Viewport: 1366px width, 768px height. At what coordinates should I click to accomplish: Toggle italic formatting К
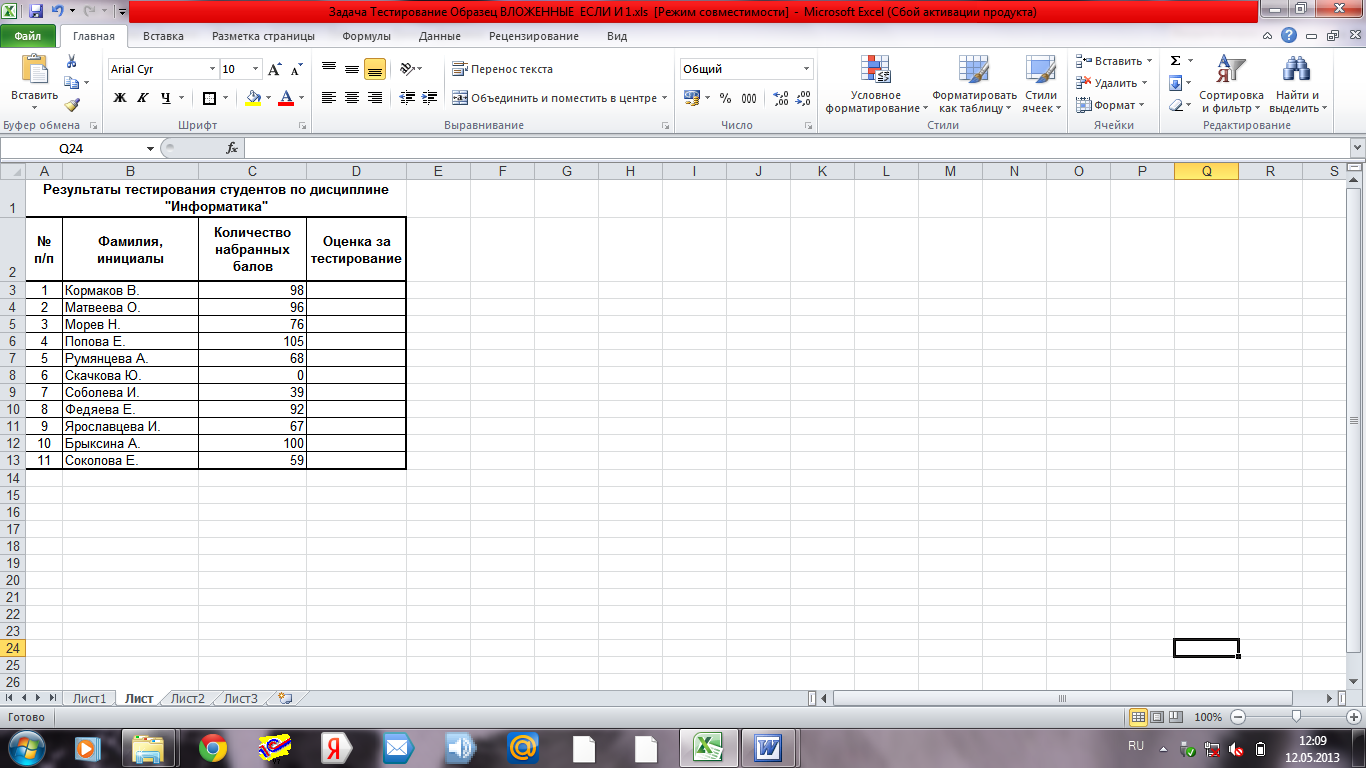click(x=142, y=98)
